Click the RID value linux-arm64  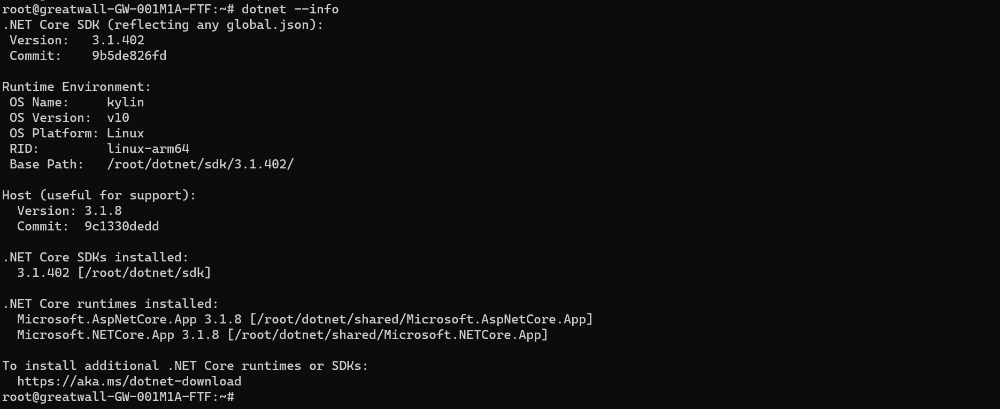click(x=148, y=149)
